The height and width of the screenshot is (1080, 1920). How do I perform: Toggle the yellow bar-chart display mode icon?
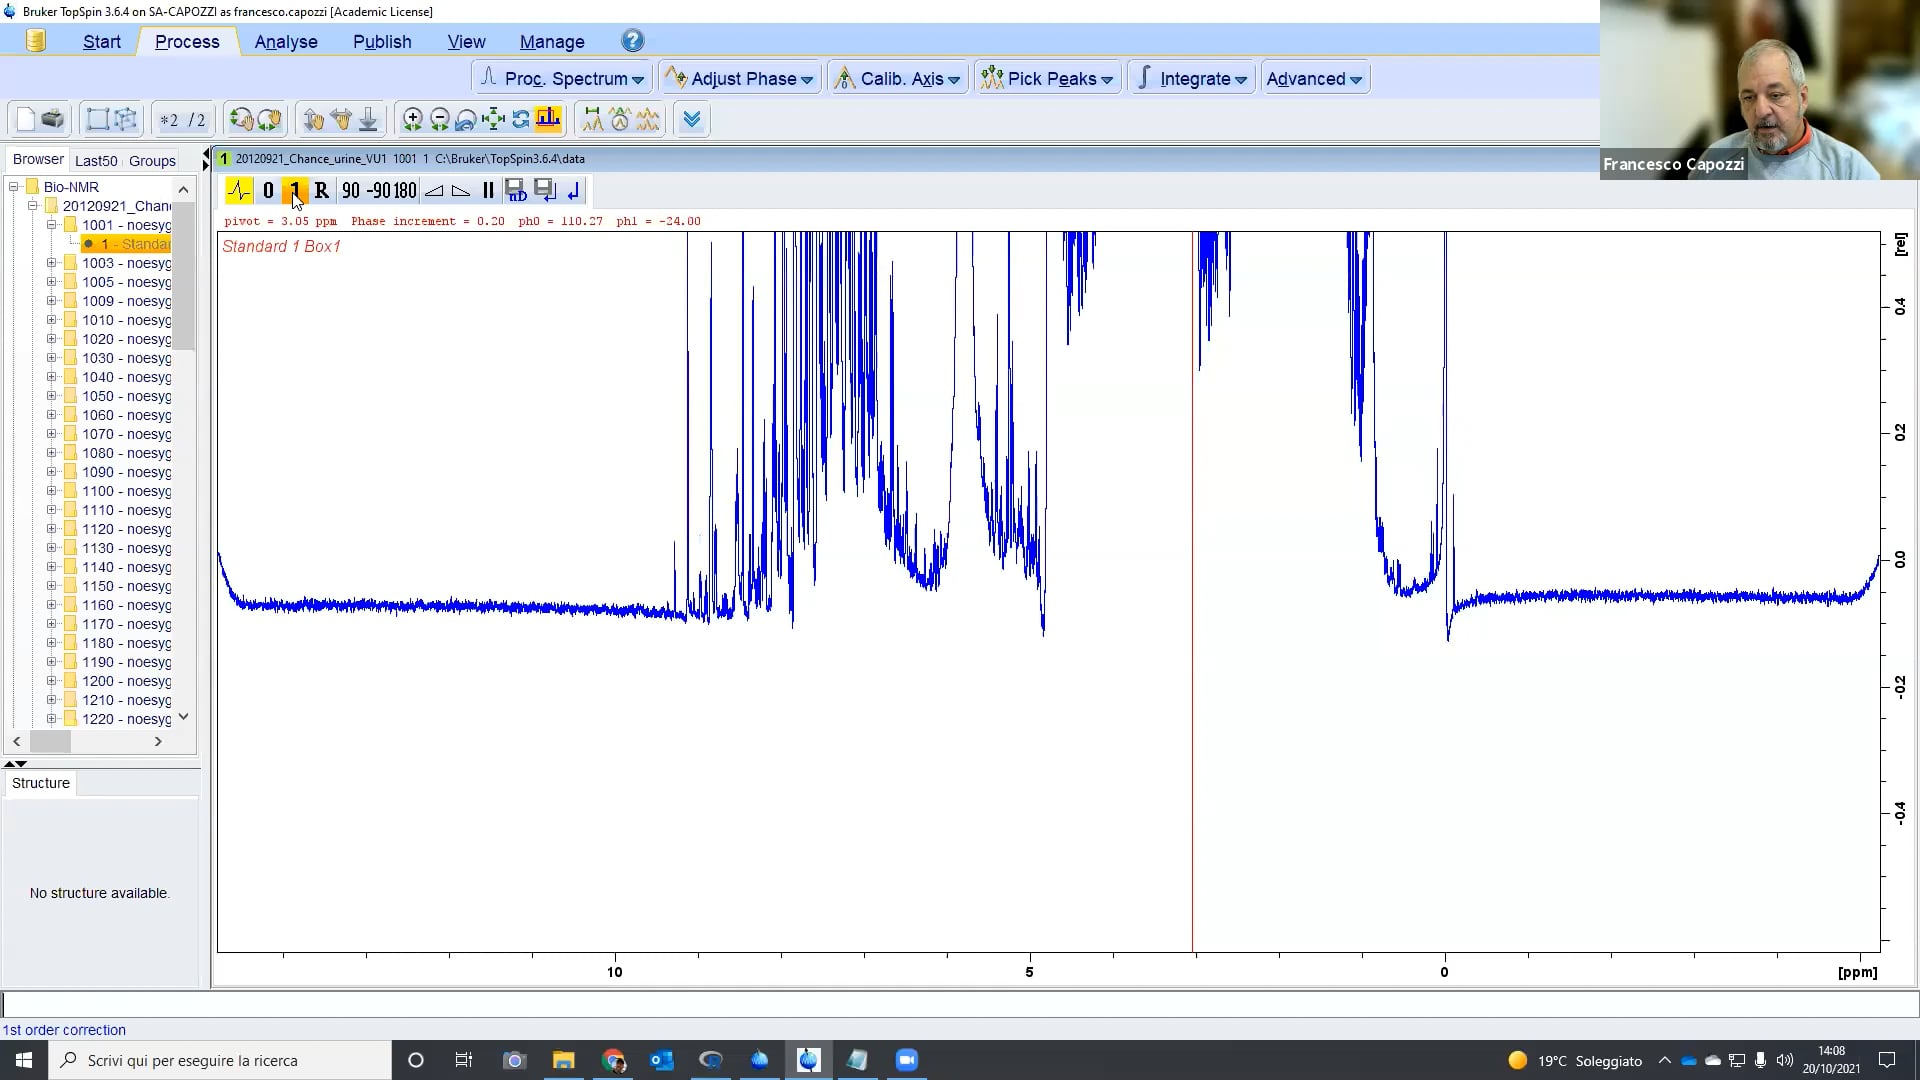coord(548,120)
